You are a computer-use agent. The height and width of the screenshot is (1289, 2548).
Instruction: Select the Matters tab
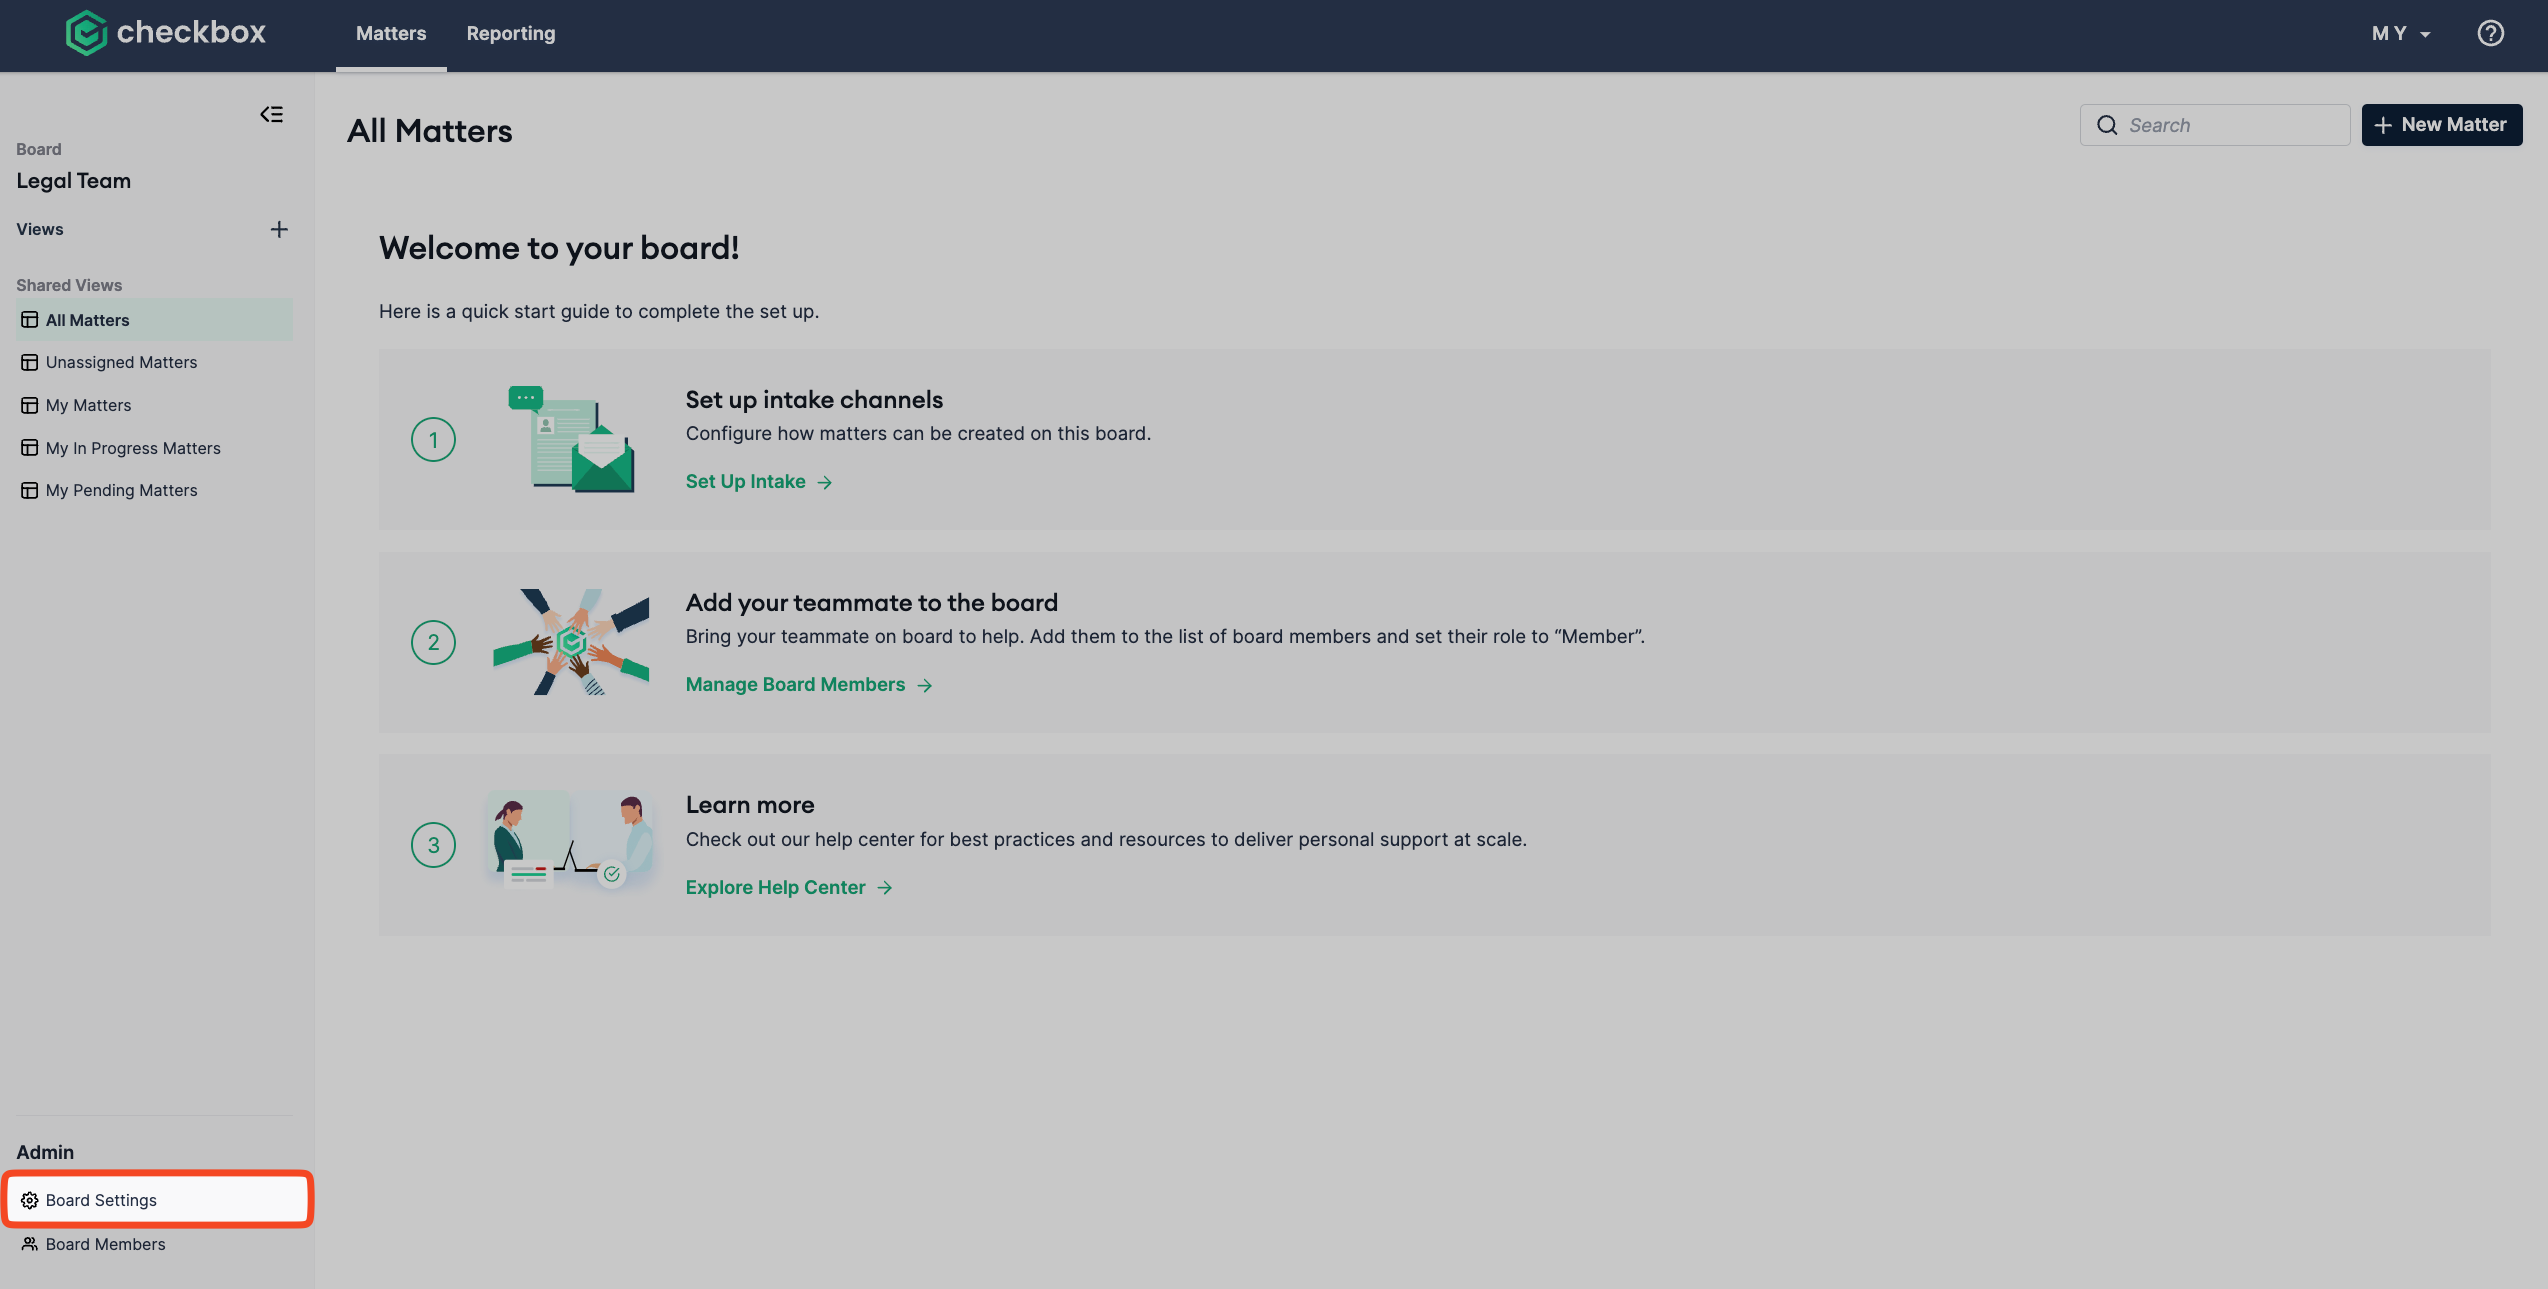(391, 33)
